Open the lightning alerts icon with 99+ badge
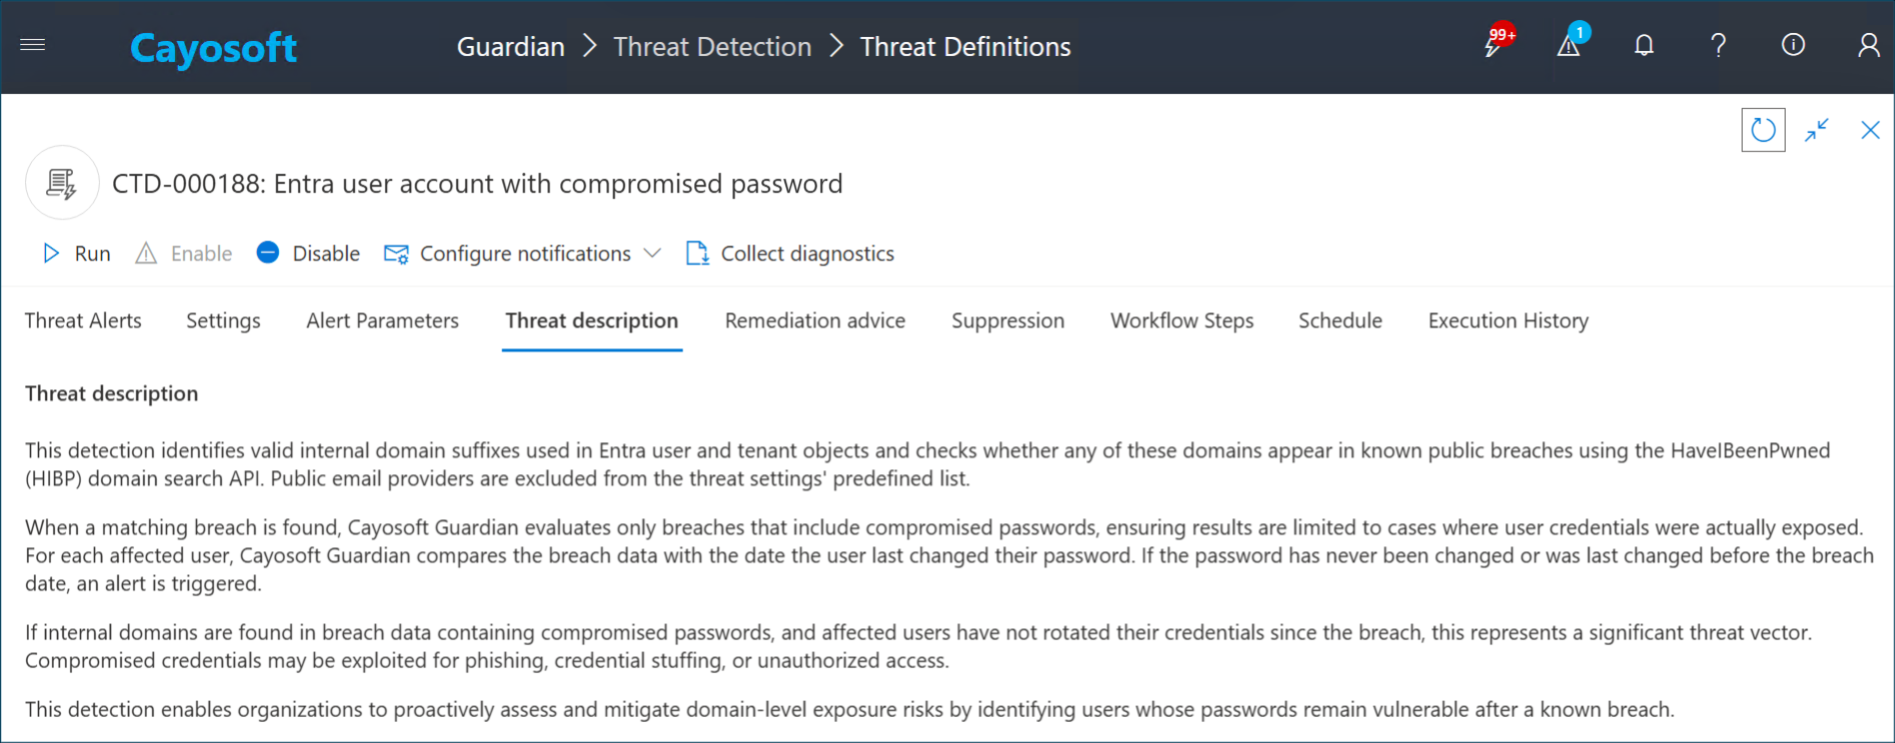Screen dimensions: 1895x743 coord(1494,46)
